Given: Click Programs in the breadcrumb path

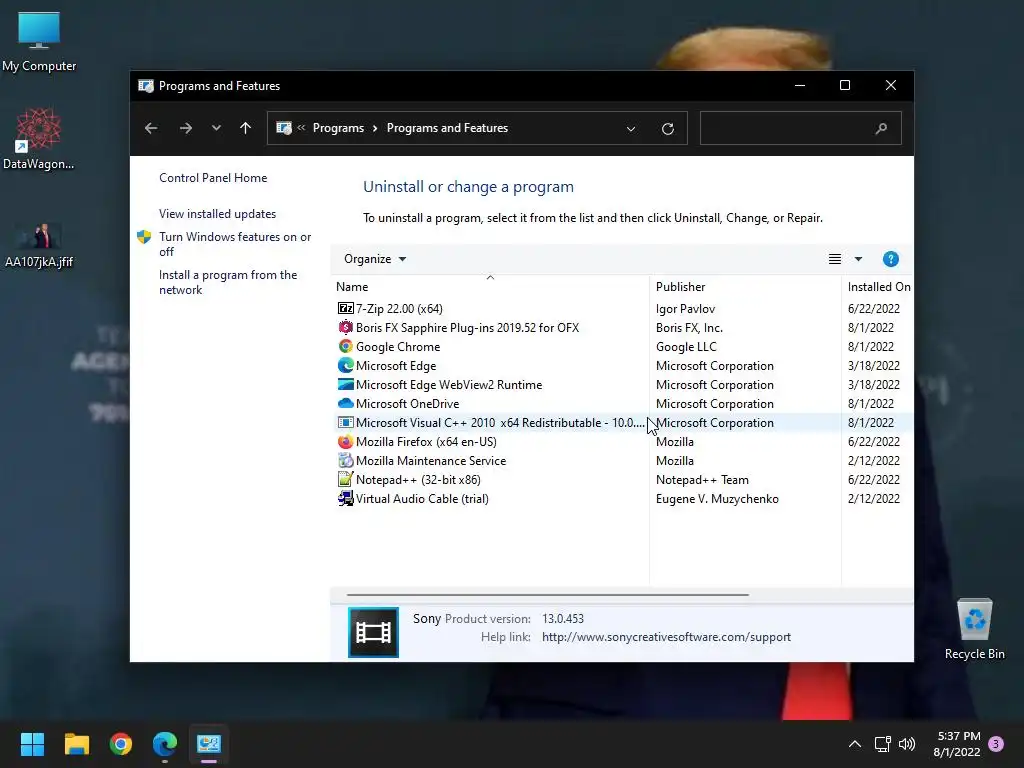Looking at the screenshot, I should (338, 128).
